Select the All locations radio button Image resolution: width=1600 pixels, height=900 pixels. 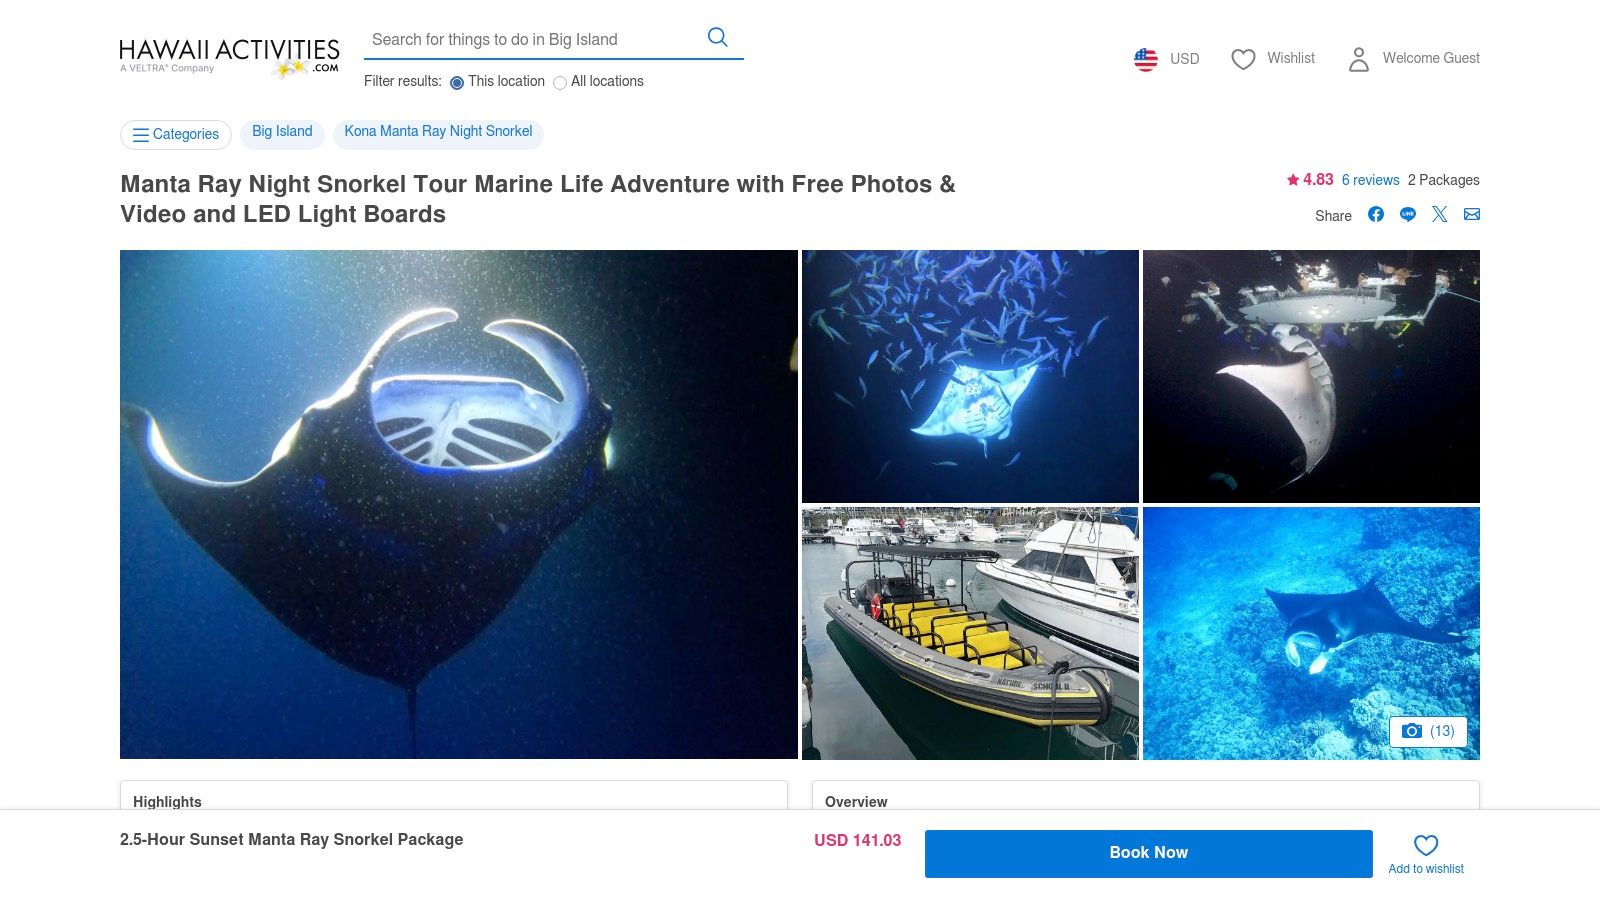560,83
